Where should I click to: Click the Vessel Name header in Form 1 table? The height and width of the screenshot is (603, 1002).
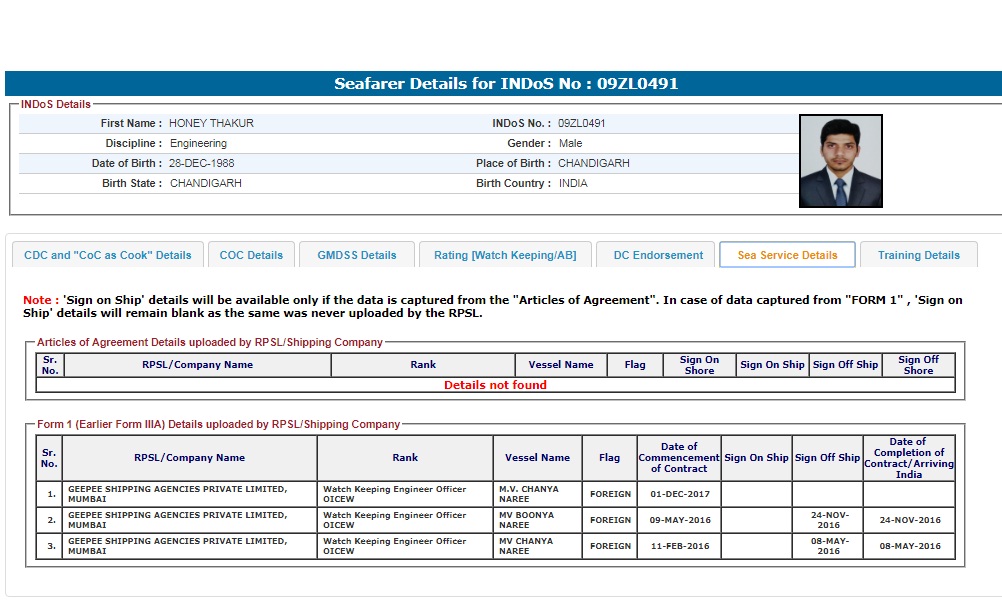coord(537,458)
